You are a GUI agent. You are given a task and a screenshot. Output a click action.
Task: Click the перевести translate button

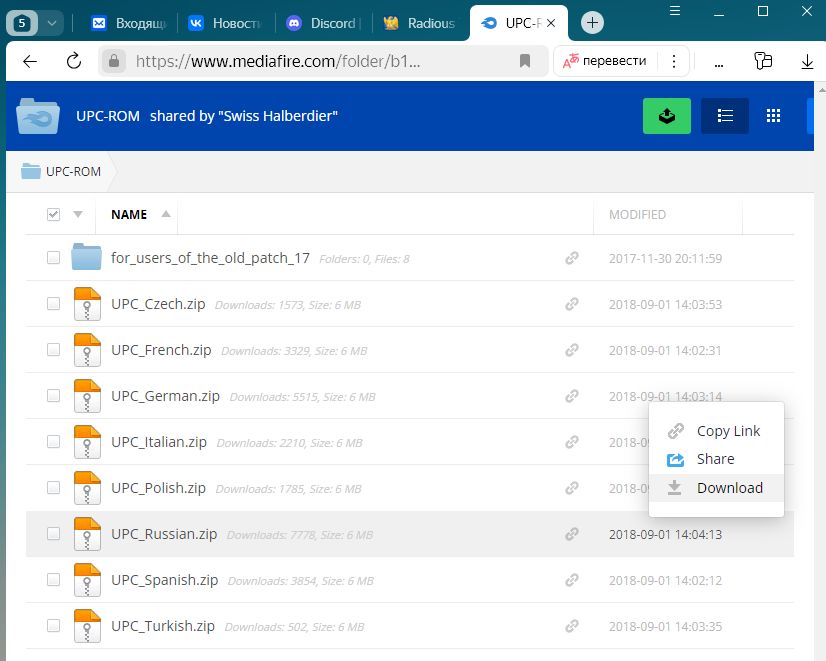point(605,61)
